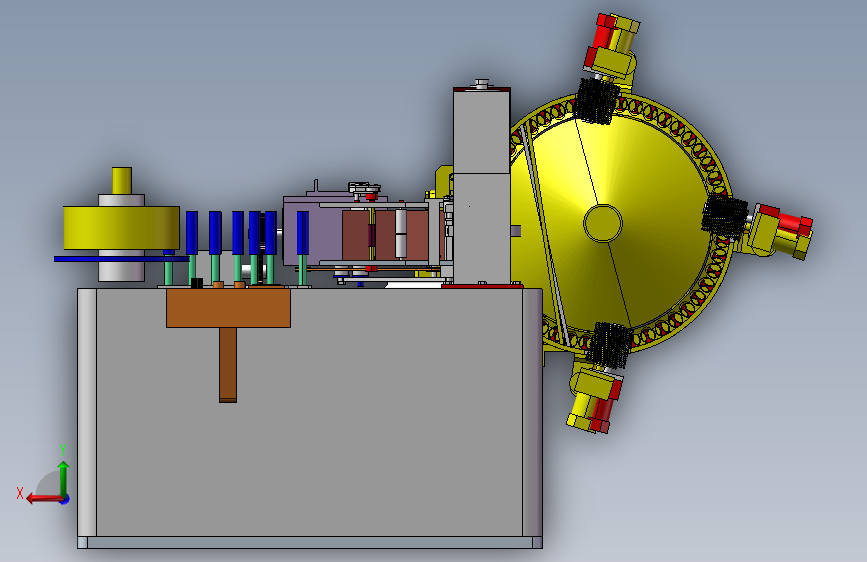Select the right-side red and yellow actuator
The height and width of the screenshot is (562, 867).
[x=780, y=231]
